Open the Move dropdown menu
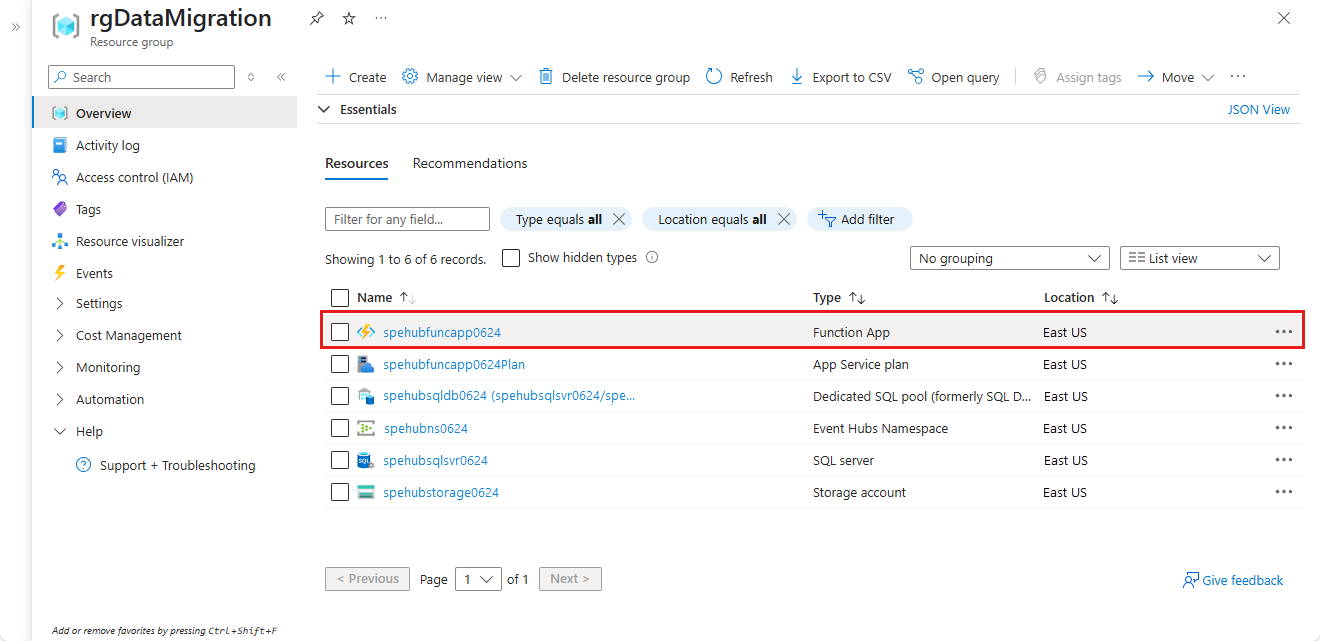Screen dimensions: 1320x641 [1176, 77]
